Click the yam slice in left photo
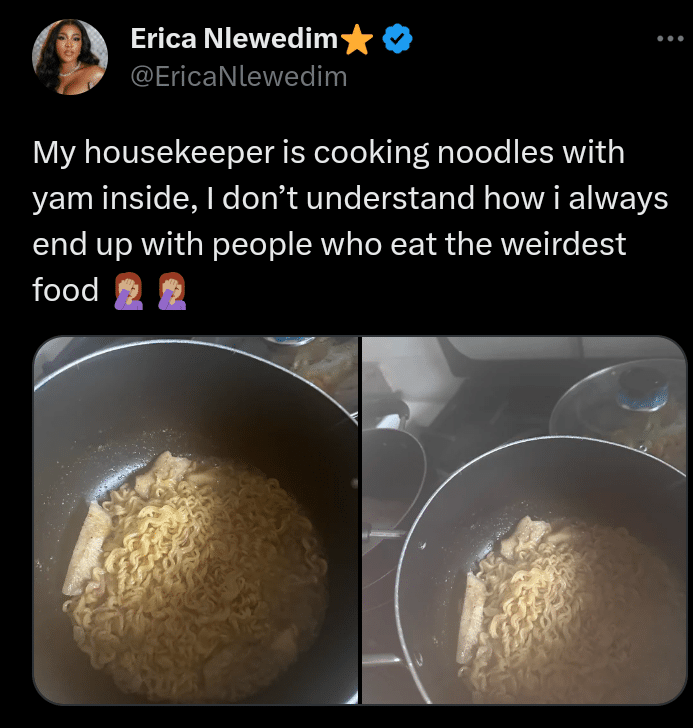 tap(87, 550)
